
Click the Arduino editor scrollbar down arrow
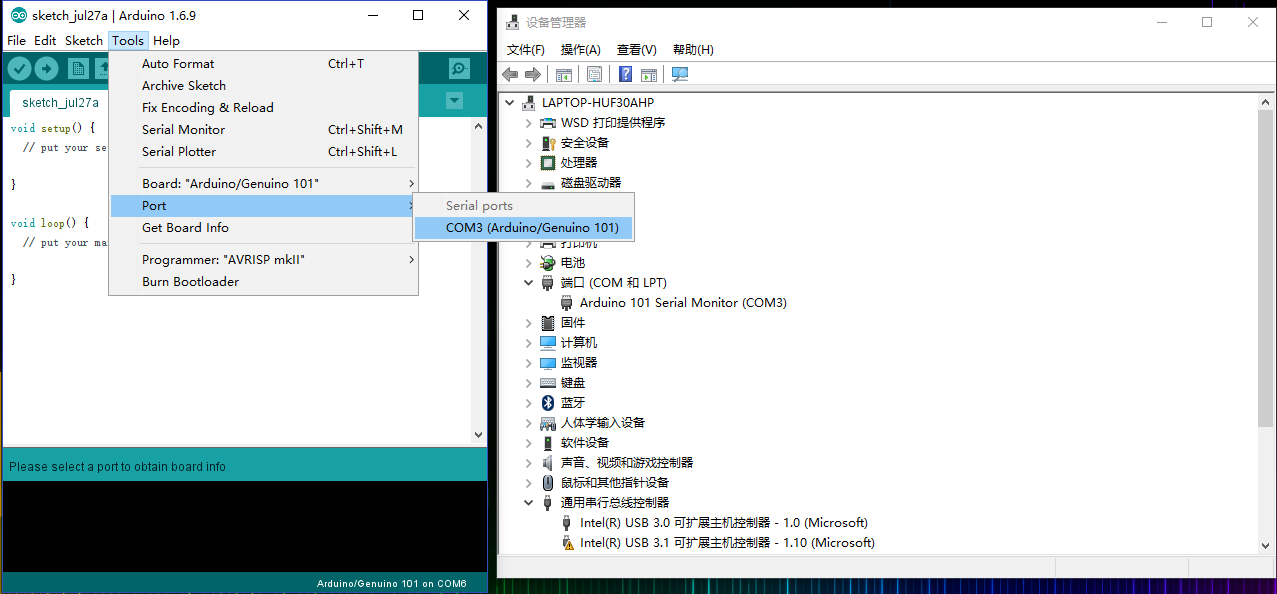coord(478,435)
